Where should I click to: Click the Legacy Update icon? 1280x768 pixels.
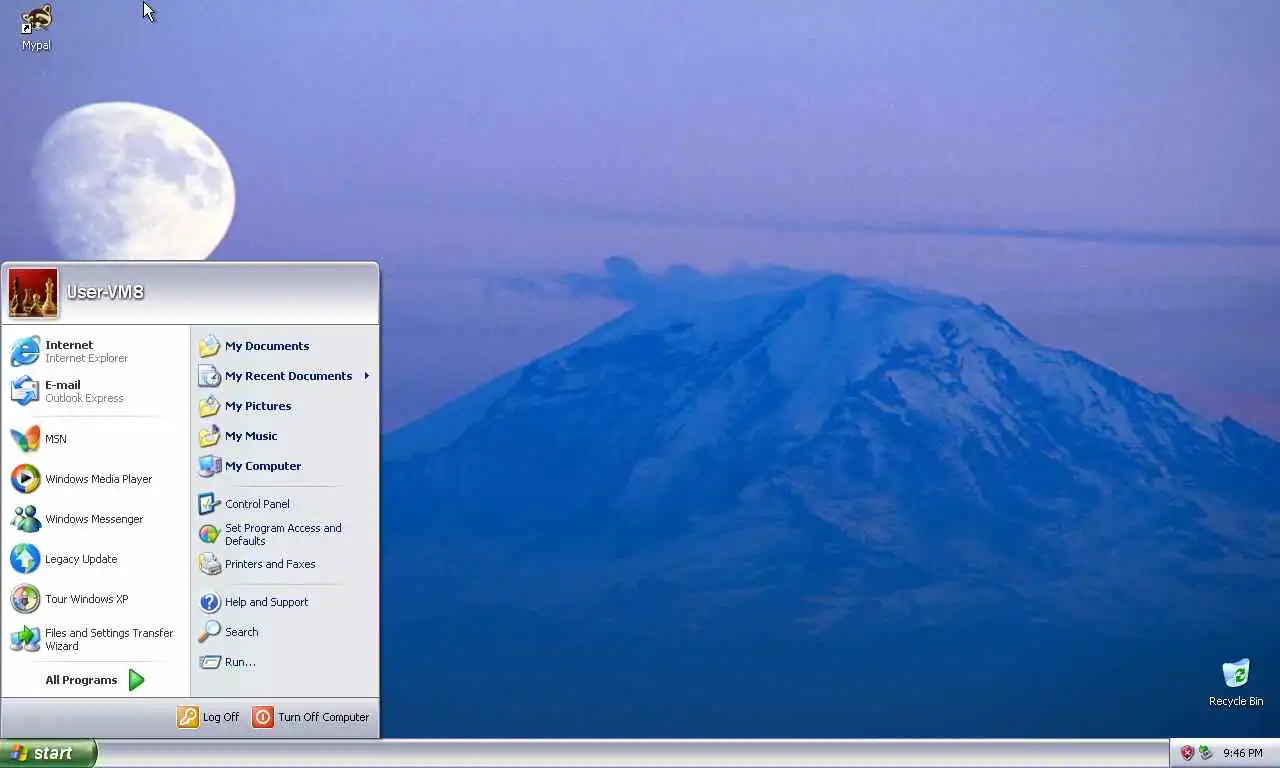[25, 559]
